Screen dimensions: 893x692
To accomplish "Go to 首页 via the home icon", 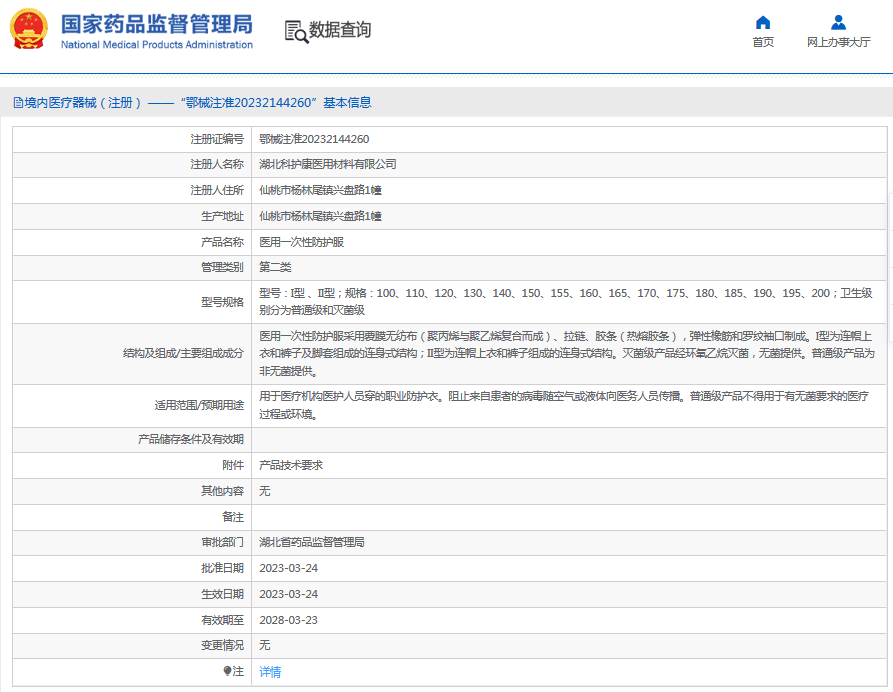I will pos(763,22).
